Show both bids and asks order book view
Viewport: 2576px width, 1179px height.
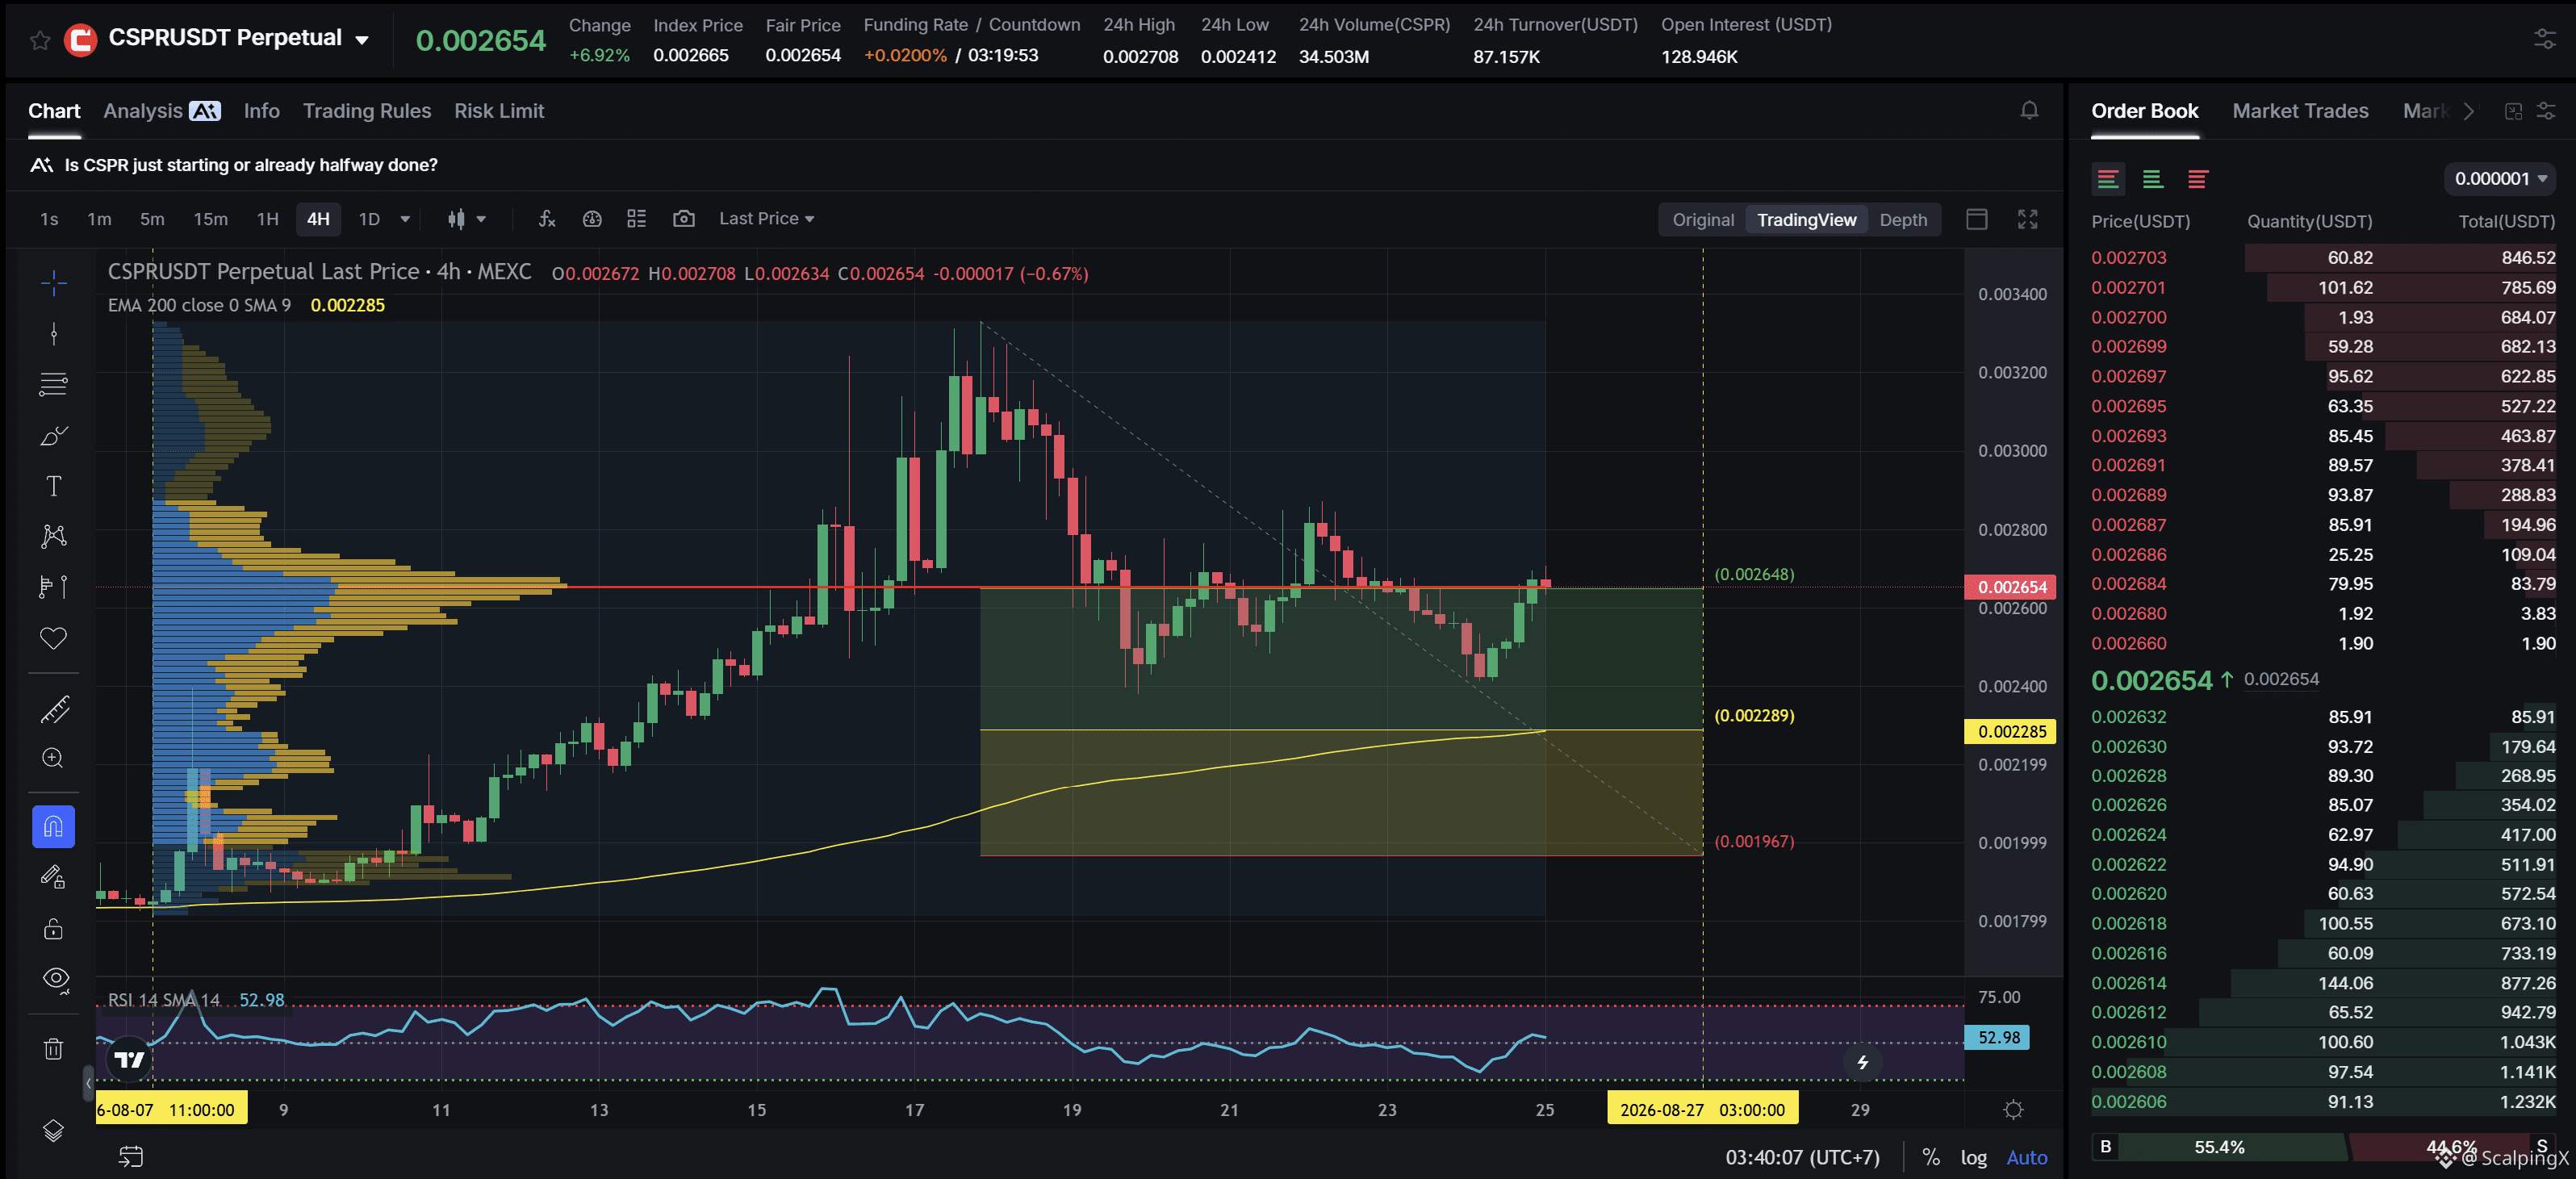pos(2108,179)
